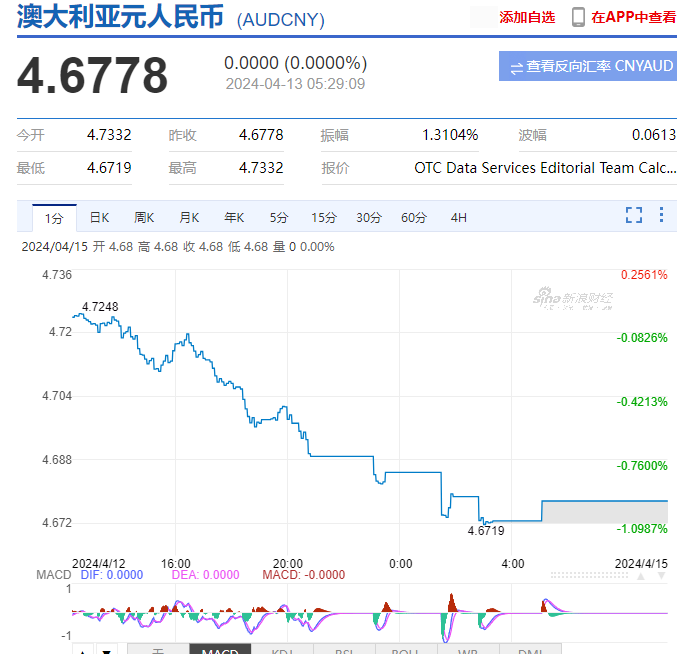Click the down arrow stepper below the MACD chart

coord(105,650)
